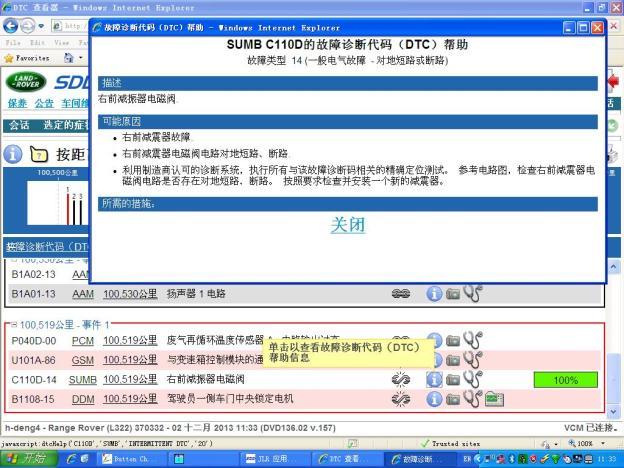Open DTC help info icon for B1108-15
624x468 pixels.
[434, 399]
